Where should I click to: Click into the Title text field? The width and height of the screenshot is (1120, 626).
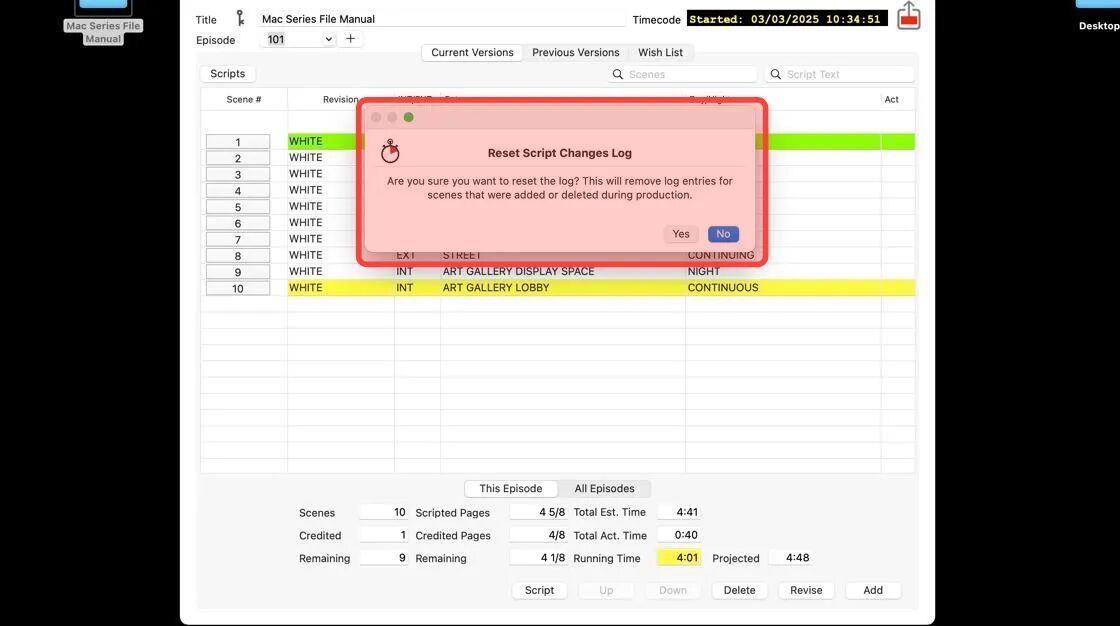tap(441, 19)
